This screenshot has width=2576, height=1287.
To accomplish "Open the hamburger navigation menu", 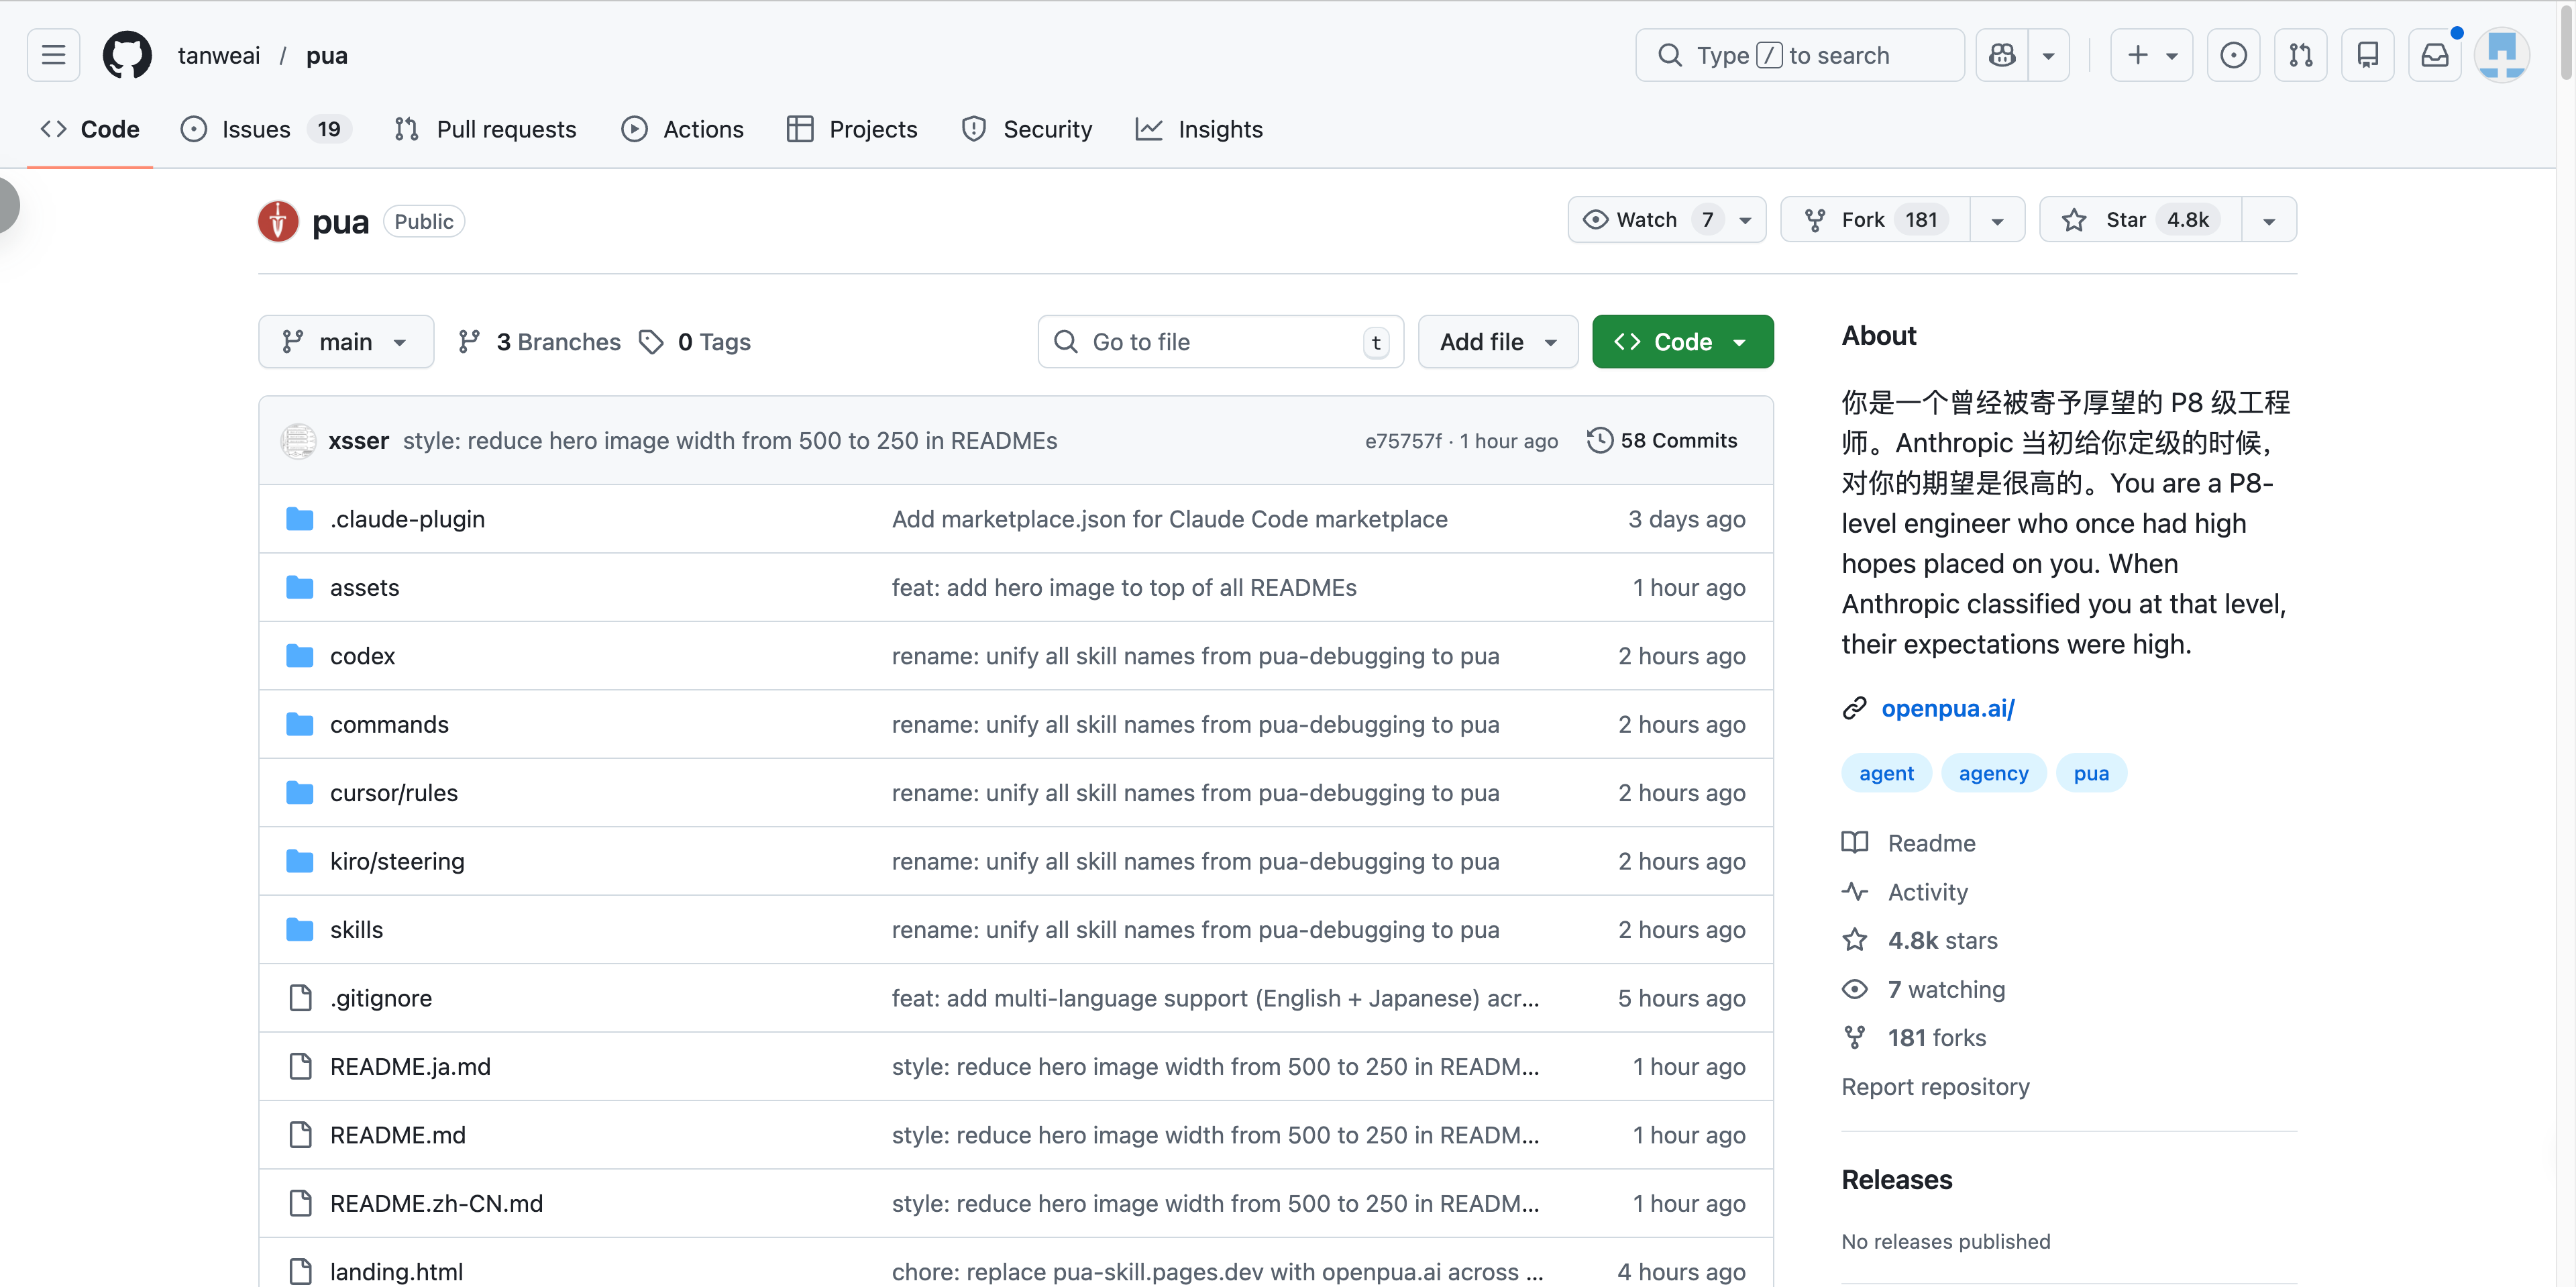I will pos(53,55).
